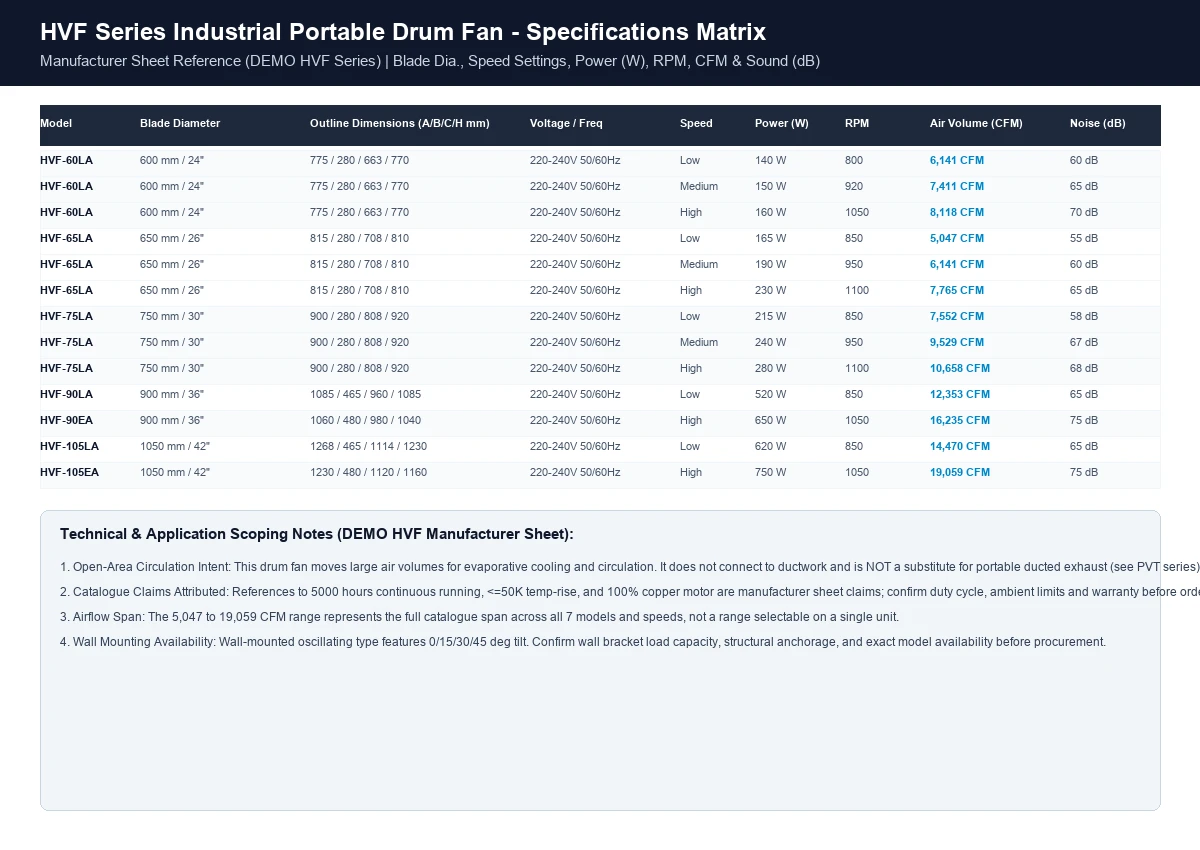Click the Speed column header
Image resolution: width=1200 pixels, height=850 pixels.
pos(696,124)
